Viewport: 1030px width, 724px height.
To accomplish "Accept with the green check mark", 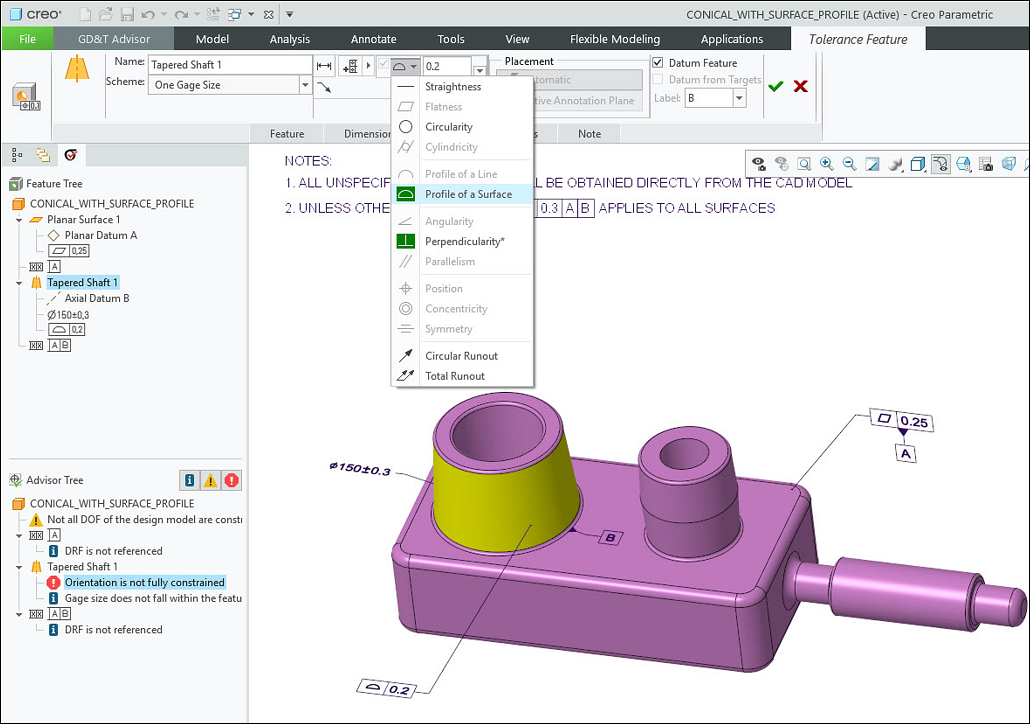I will (776, 86).
